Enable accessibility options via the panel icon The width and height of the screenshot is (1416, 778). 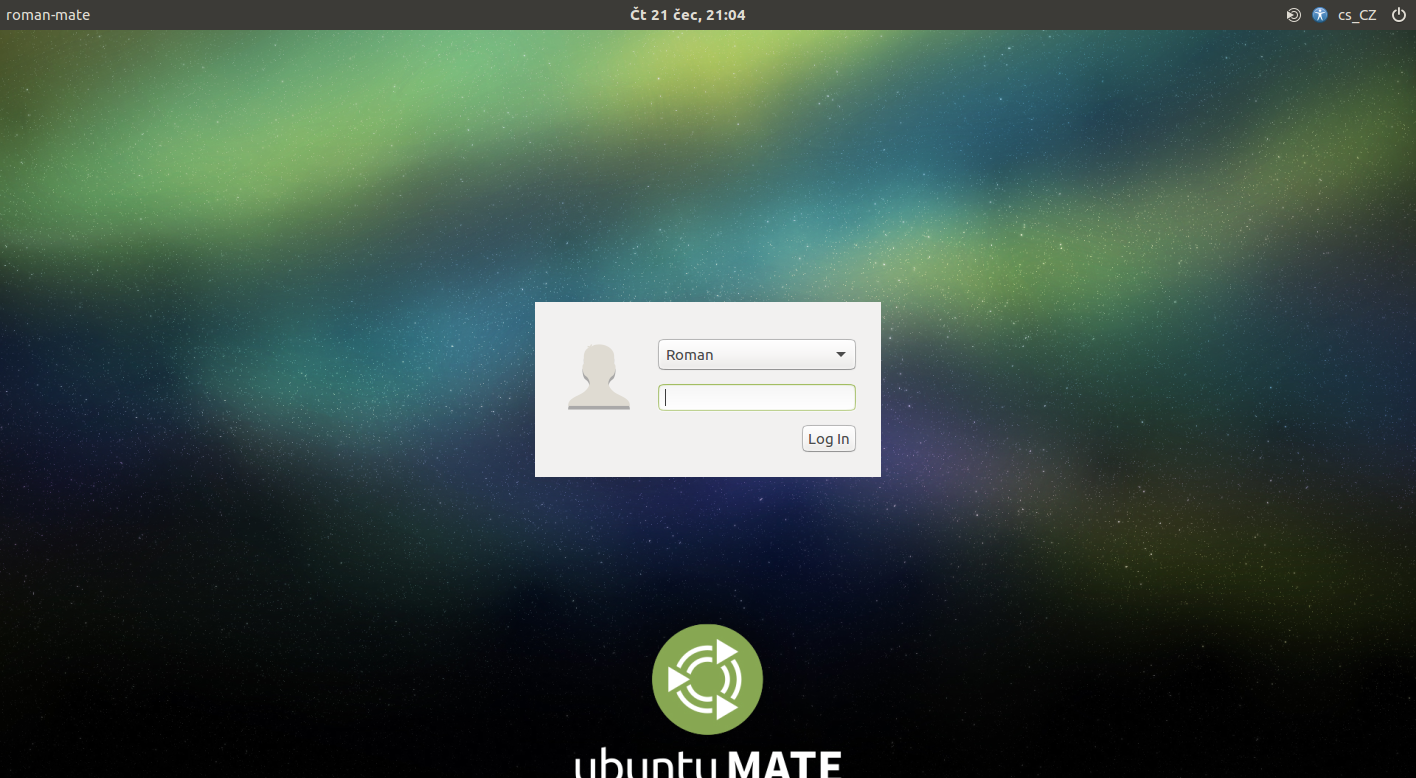point(1319,15)
